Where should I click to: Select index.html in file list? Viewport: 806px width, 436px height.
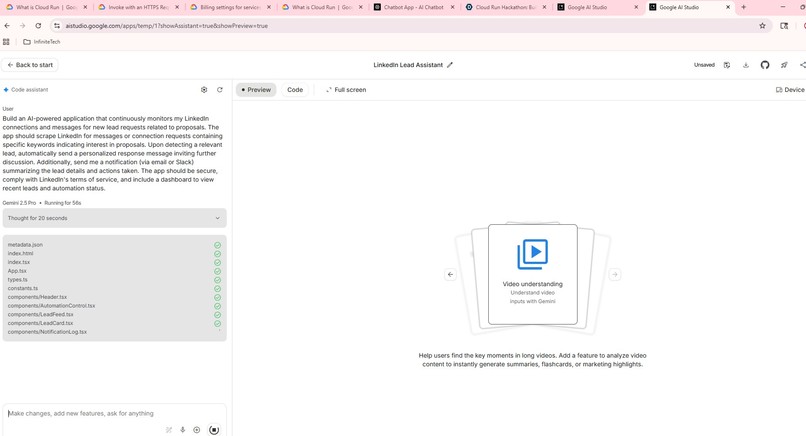click(x=21, y=253)
